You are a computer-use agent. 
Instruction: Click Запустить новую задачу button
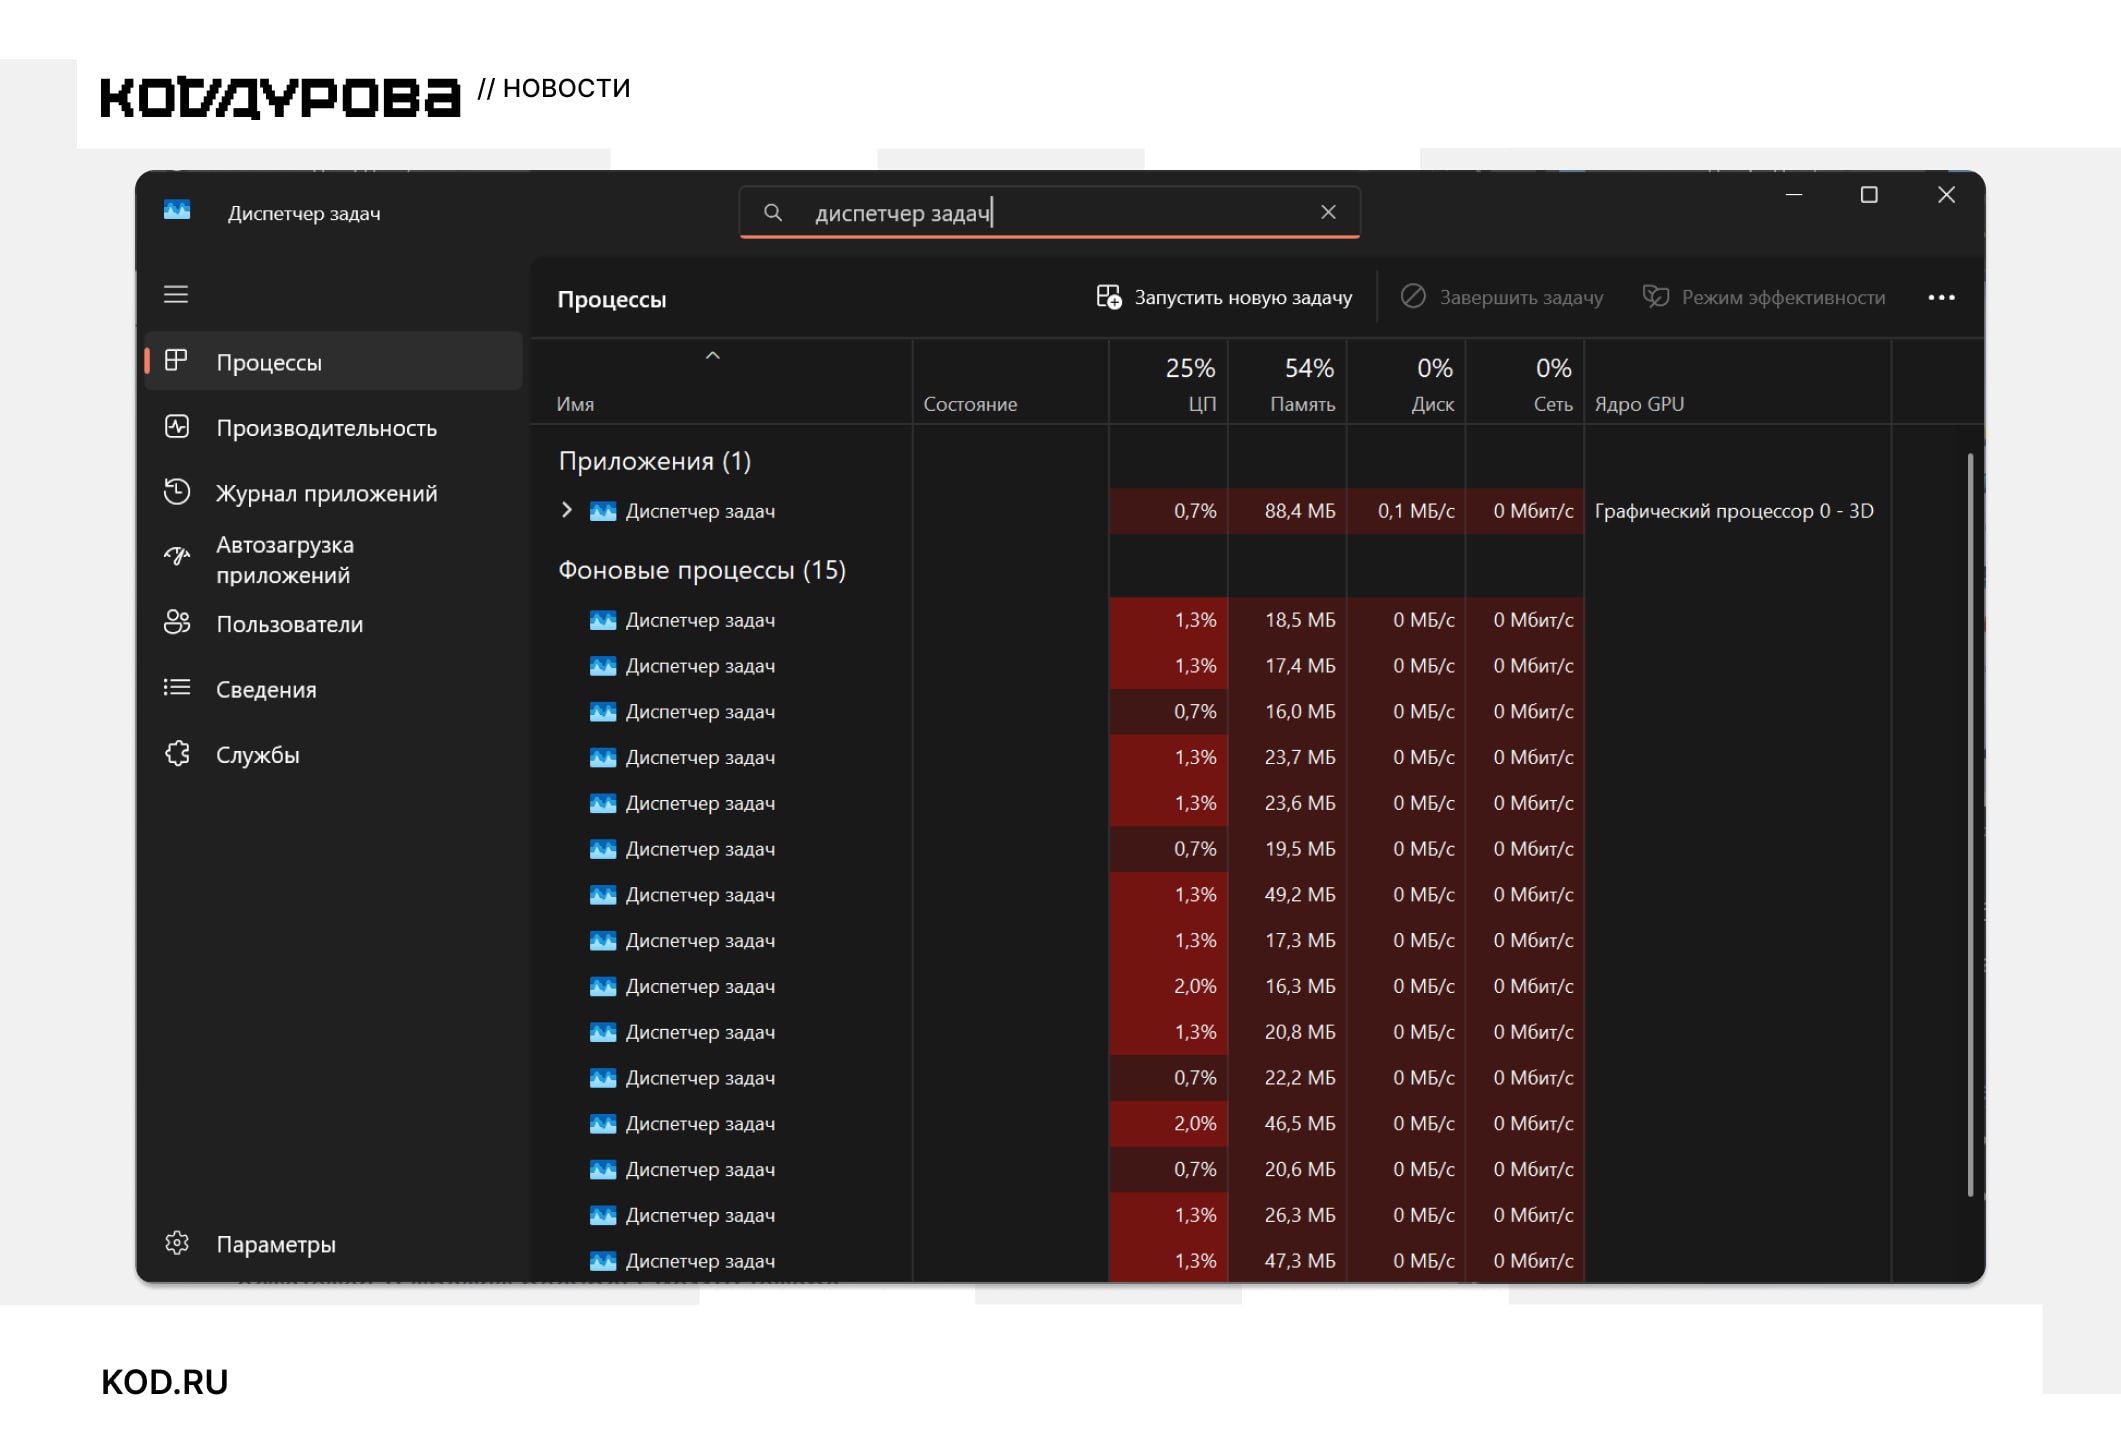pyautogui.click(x=1224, y=297)
